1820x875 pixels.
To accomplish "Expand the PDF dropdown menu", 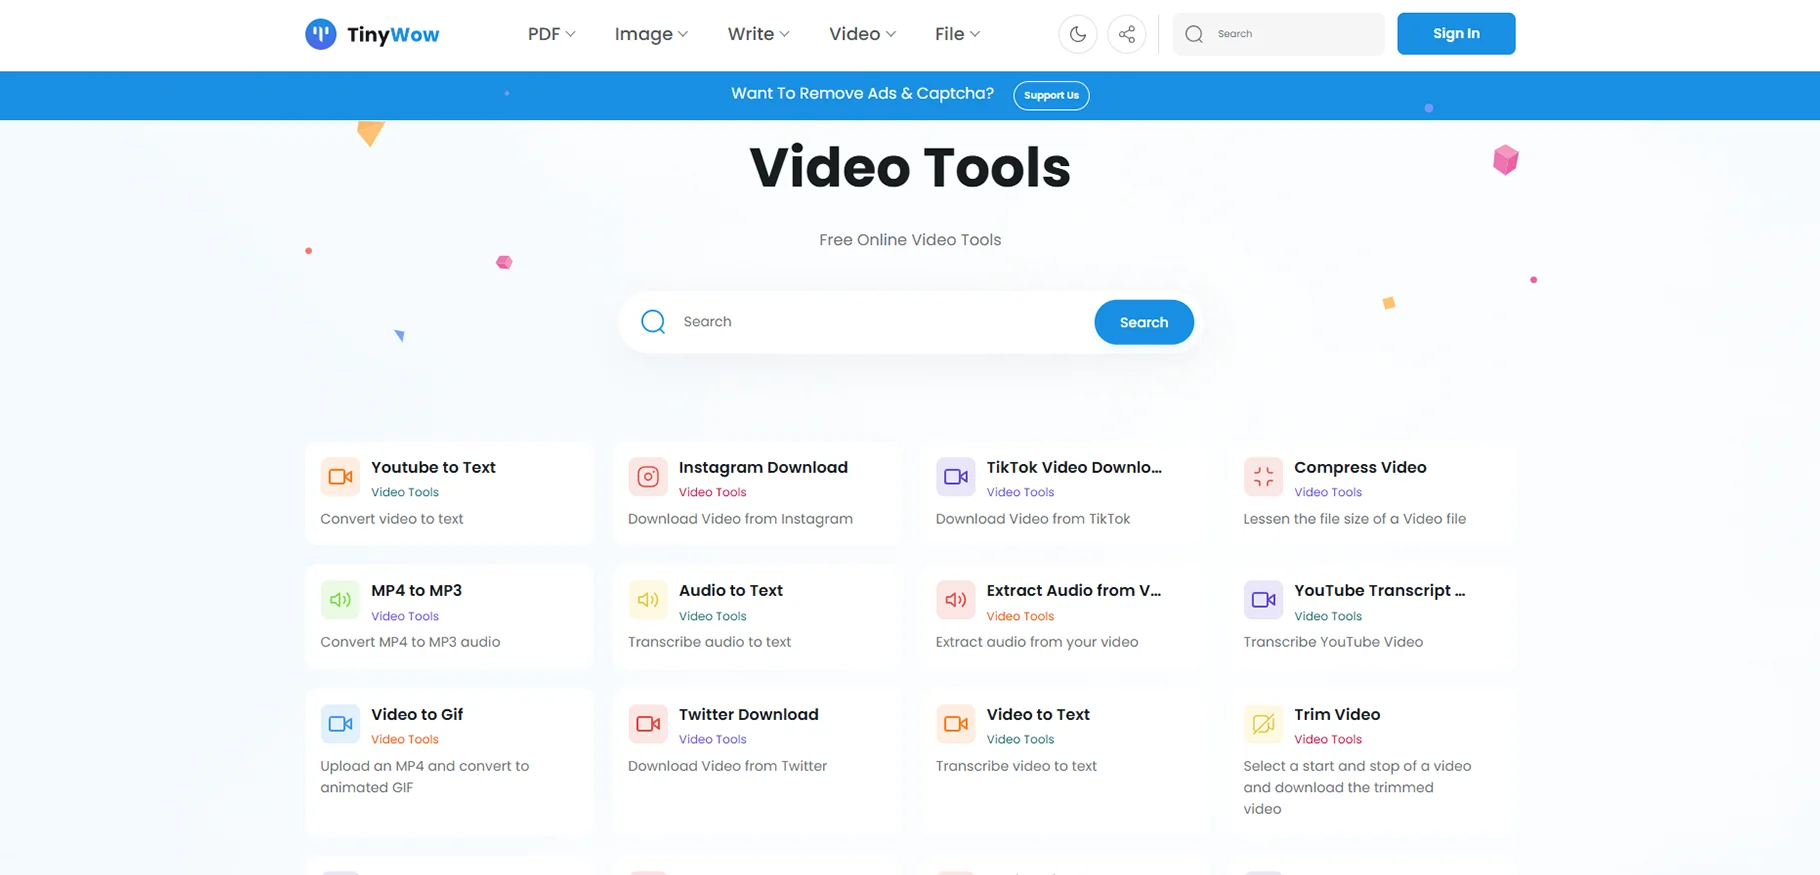I will click(551, 34).
